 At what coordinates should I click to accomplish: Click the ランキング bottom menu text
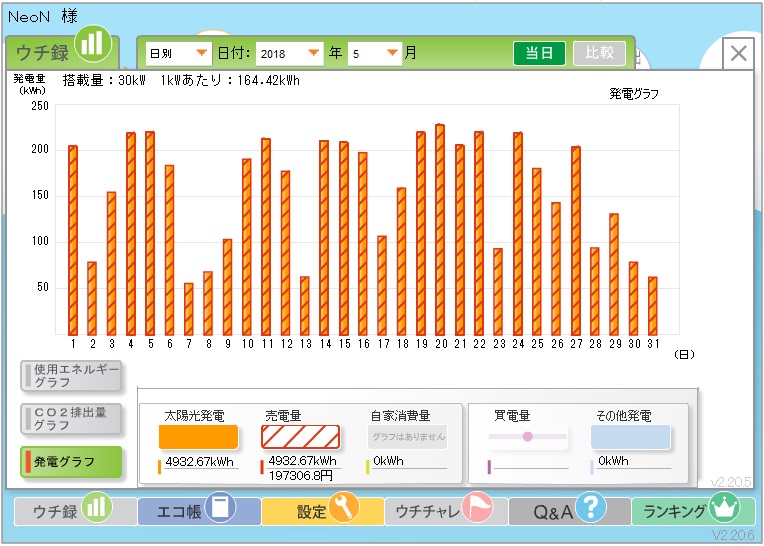click(x=674, y=511)
